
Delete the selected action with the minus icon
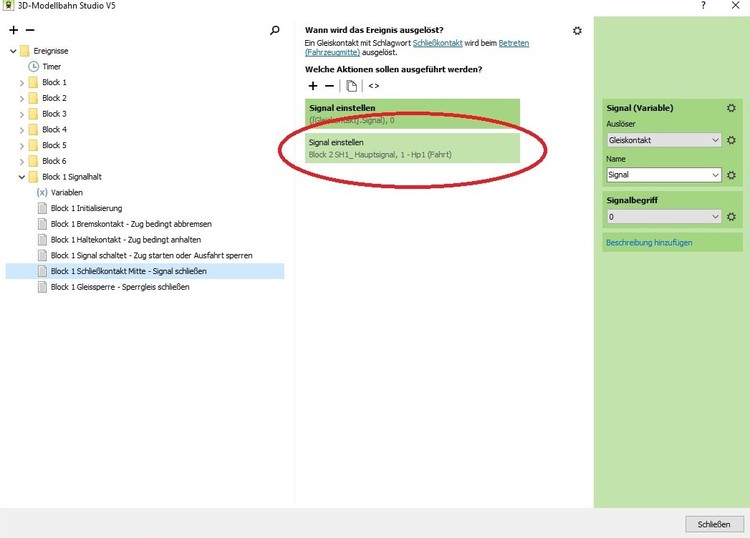pos(330,86)
